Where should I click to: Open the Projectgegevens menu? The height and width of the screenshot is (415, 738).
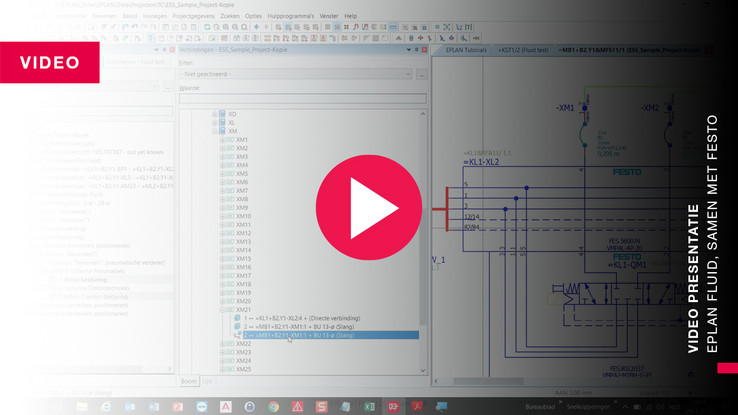pyautogui.click(x=193, y=16)
